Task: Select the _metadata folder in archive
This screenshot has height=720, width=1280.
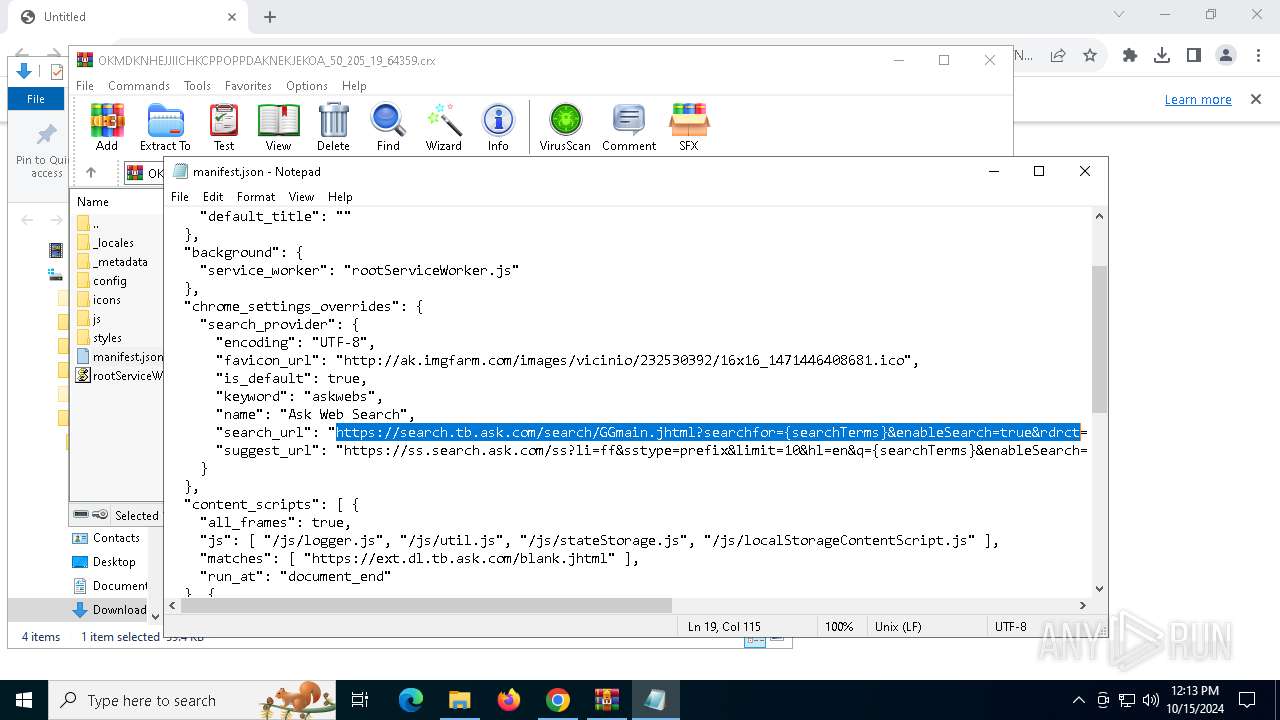Action: (120, 262)
